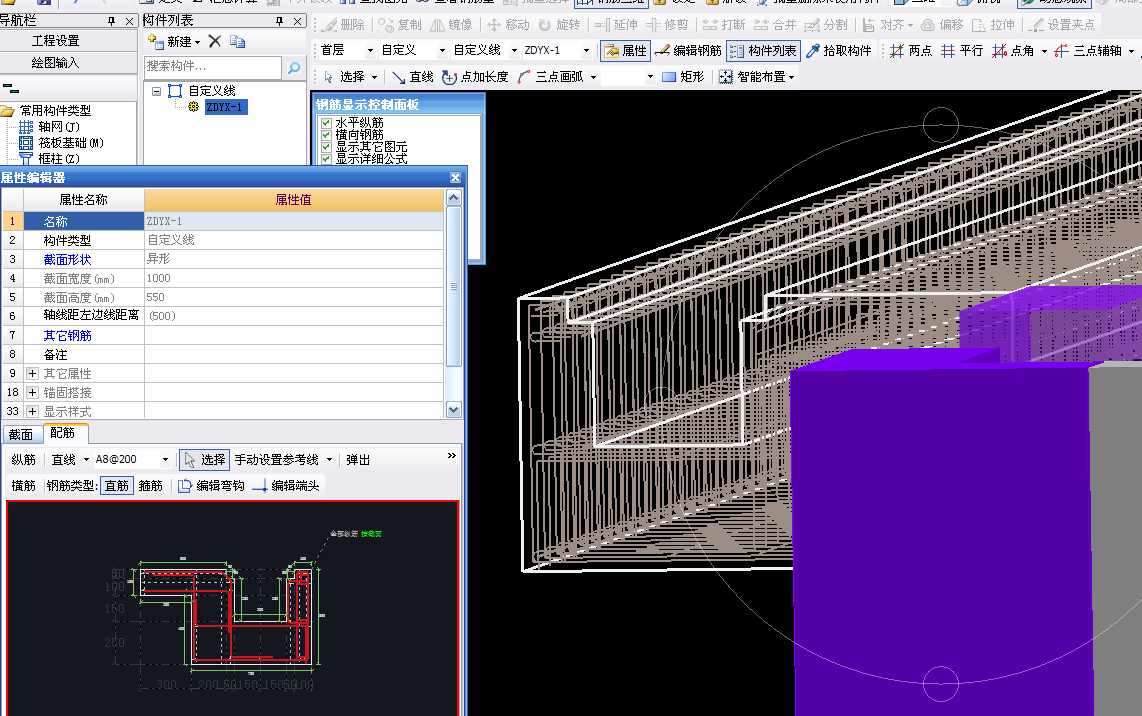The width and height of the screenshot is (1142, 716).
Task: Select the 偏移 offset tool
Action: click(942, 25)
